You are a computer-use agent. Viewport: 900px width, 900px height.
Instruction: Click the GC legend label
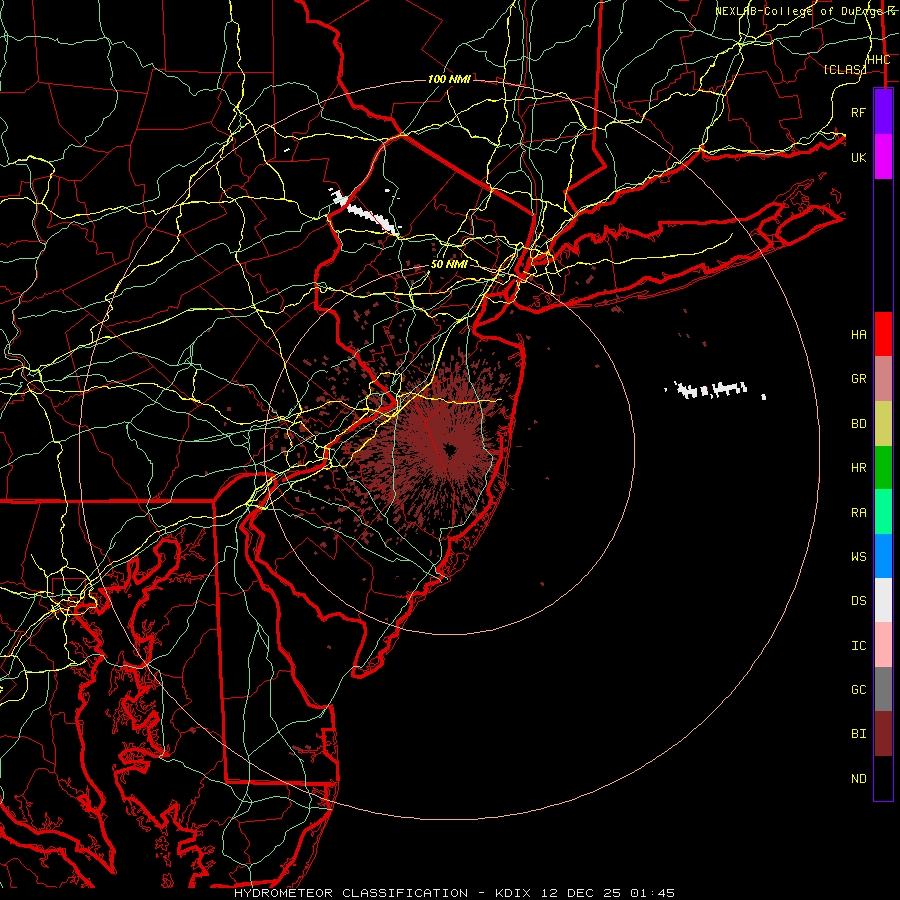point(858,690)
